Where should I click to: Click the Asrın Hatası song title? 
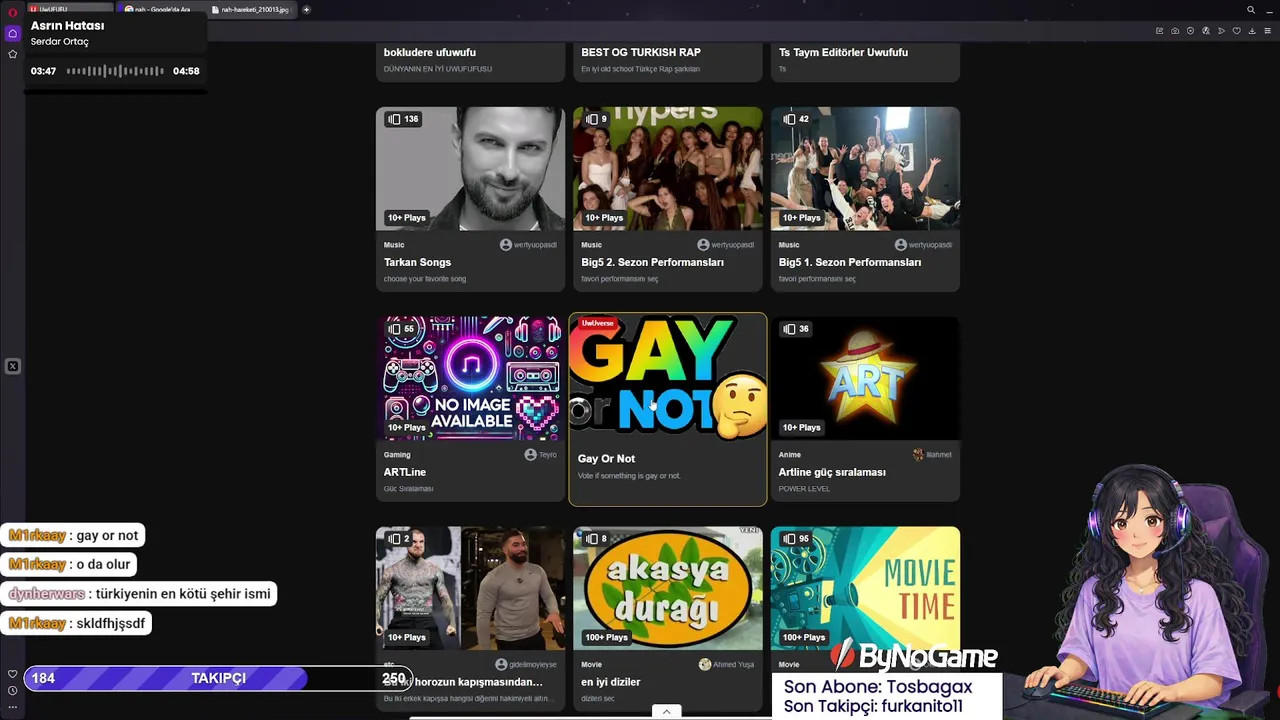click(x=67, y=26)
